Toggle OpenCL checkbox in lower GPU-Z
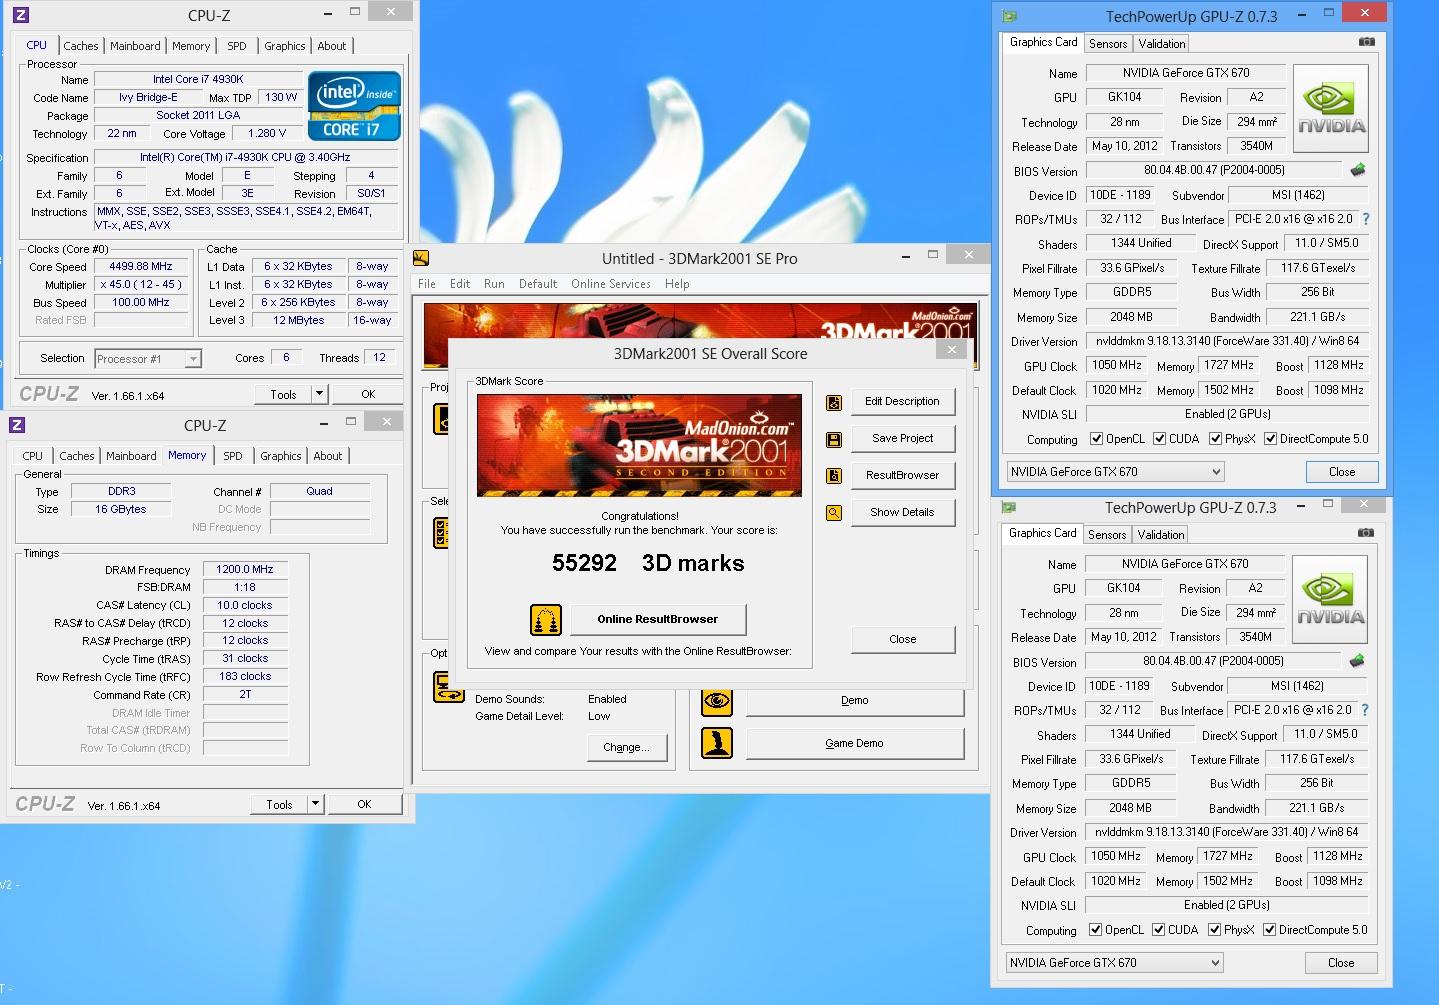1439x1005 pixels. (1096, 930)
